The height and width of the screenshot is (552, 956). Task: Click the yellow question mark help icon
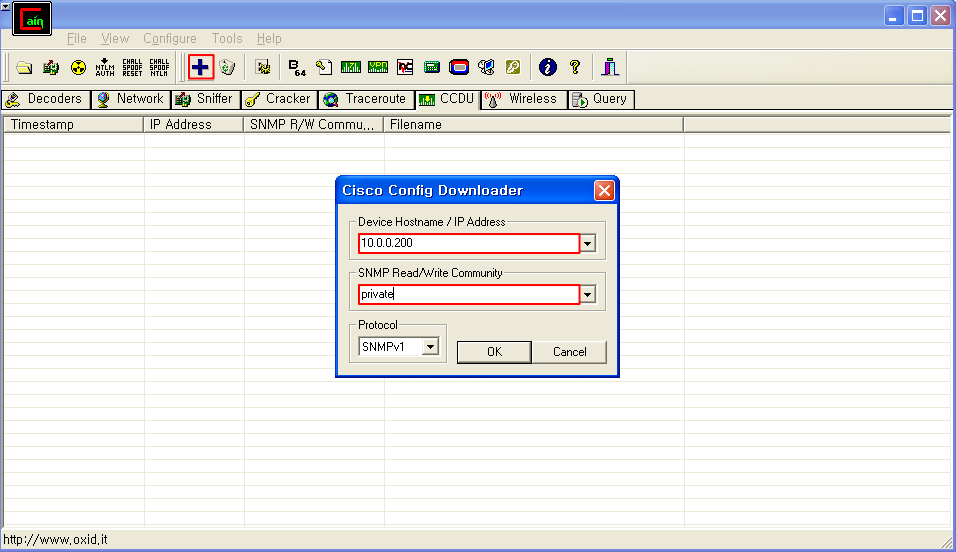coord(574,67)
